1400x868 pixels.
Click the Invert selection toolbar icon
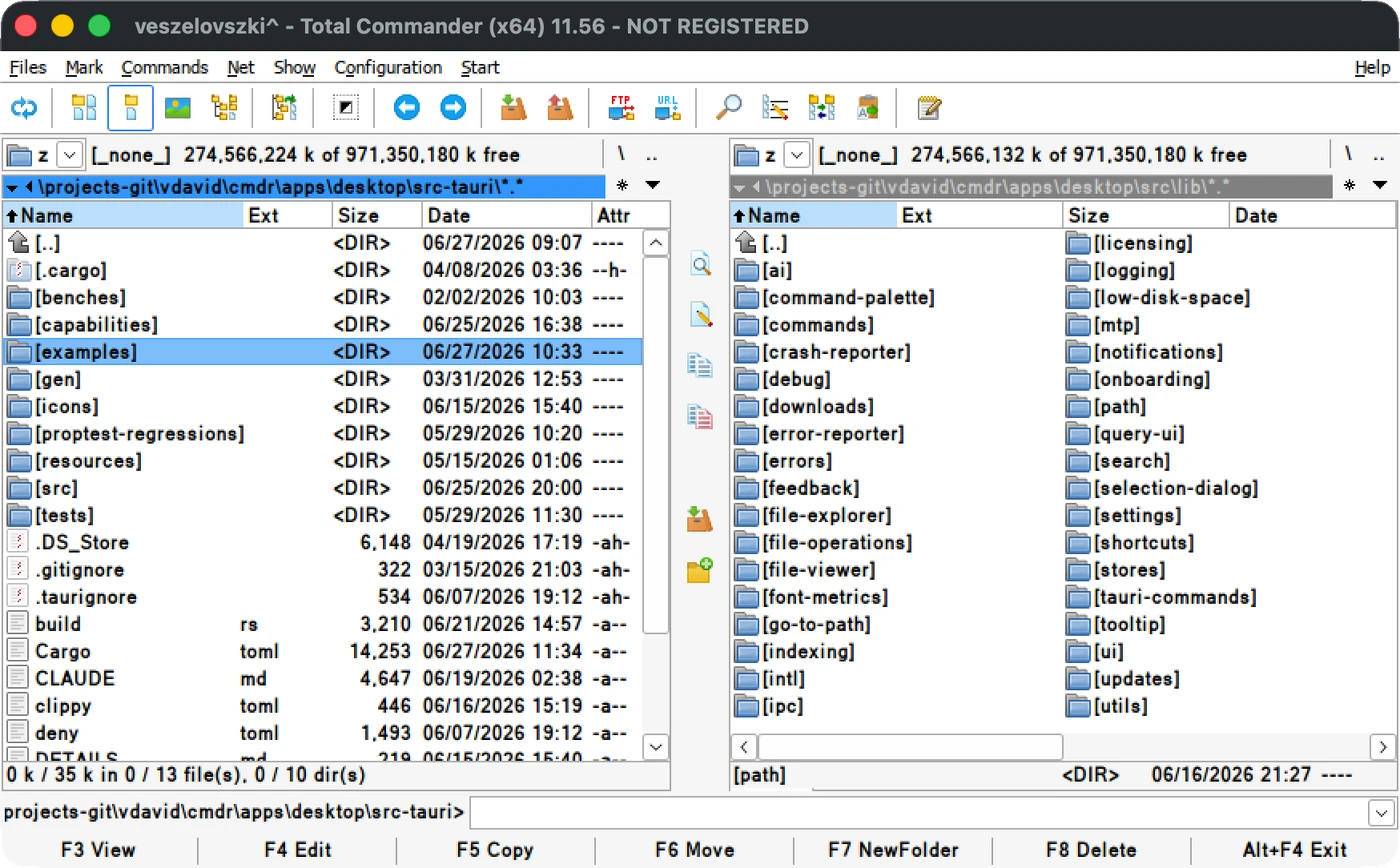(345, 108)
